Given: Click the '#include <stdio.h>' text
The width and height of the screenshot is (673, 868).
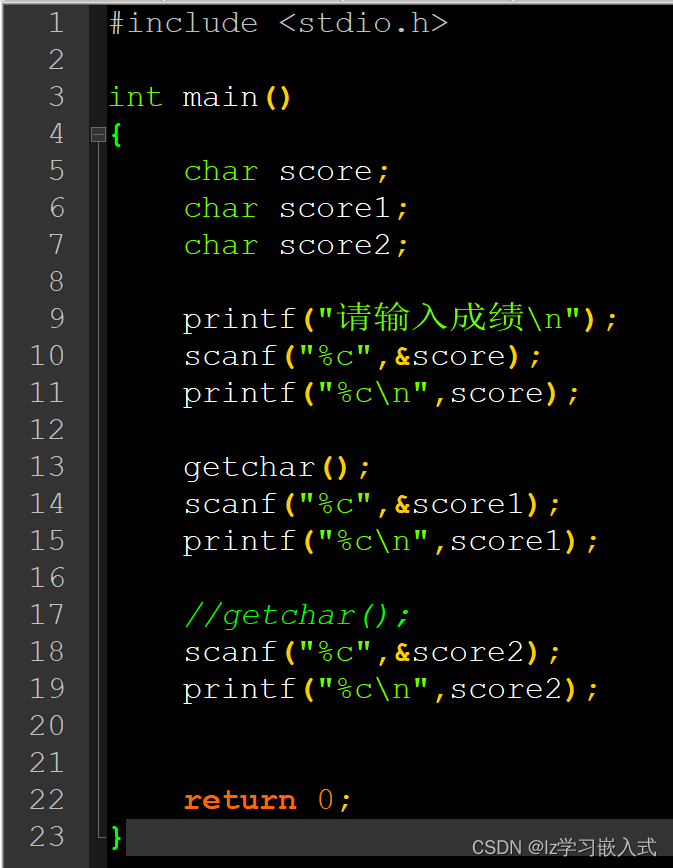Looking at the screenshot, I should point(278,23).
